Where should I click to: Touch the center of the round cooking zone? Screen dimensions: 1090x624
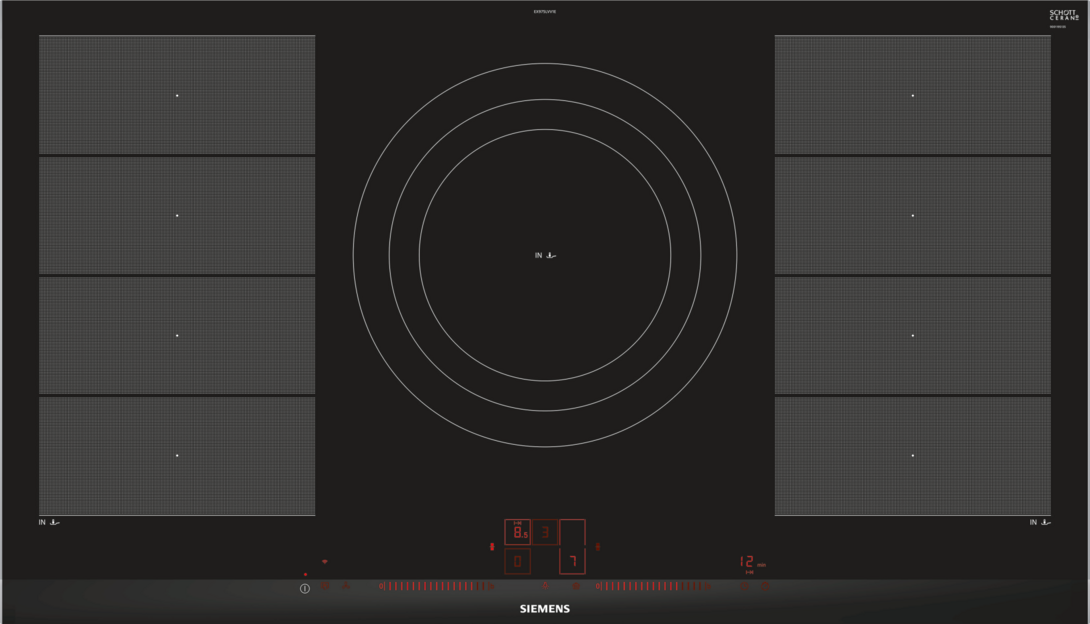(x=545, y=255)
